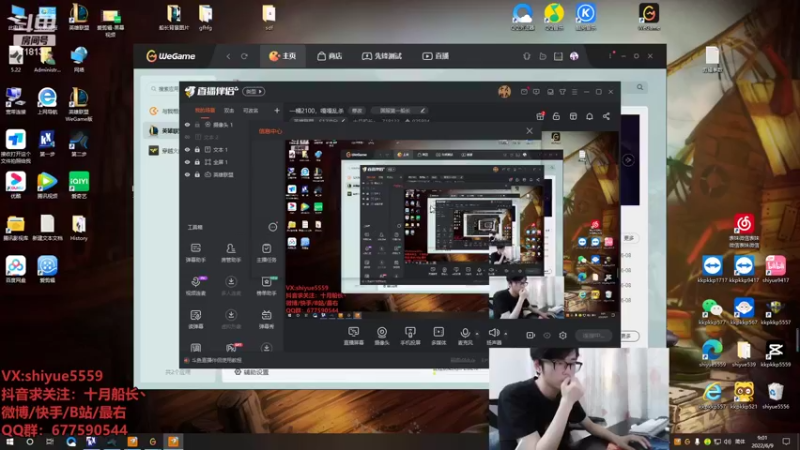
Task: Click the WeGame search field
Action: tap(164, 89)
